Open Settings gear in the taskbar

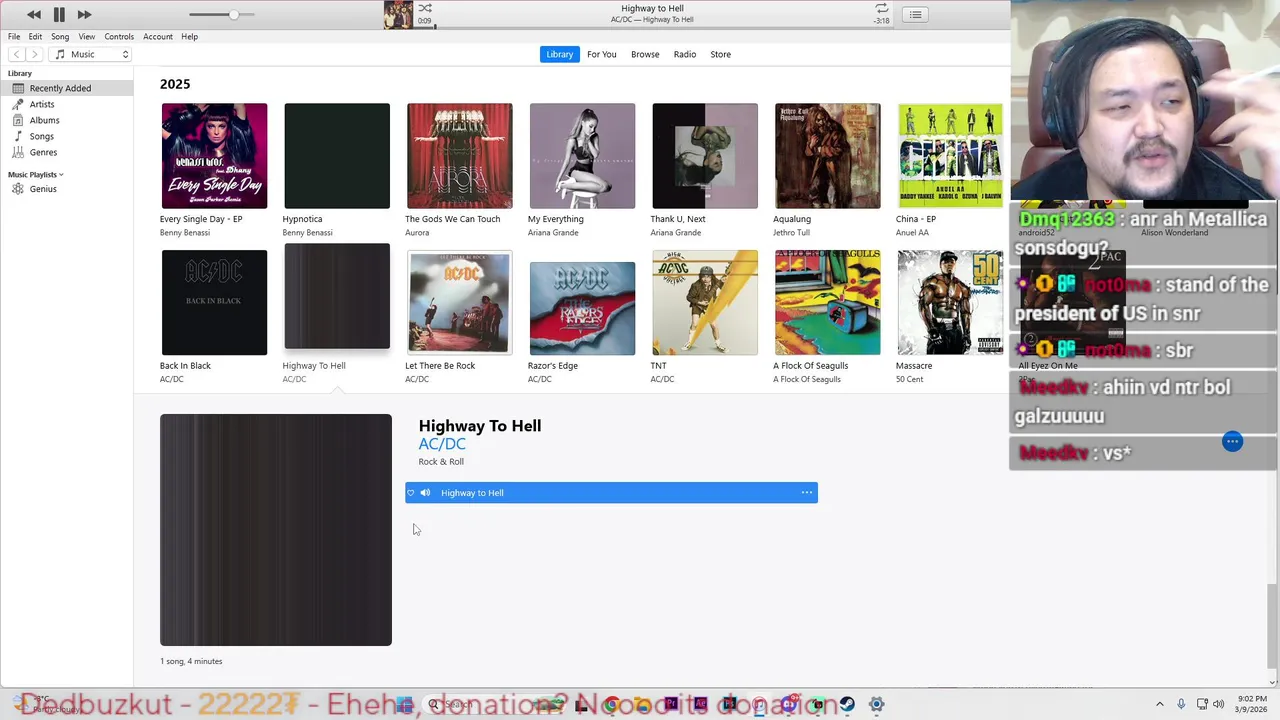pos(876,705)
